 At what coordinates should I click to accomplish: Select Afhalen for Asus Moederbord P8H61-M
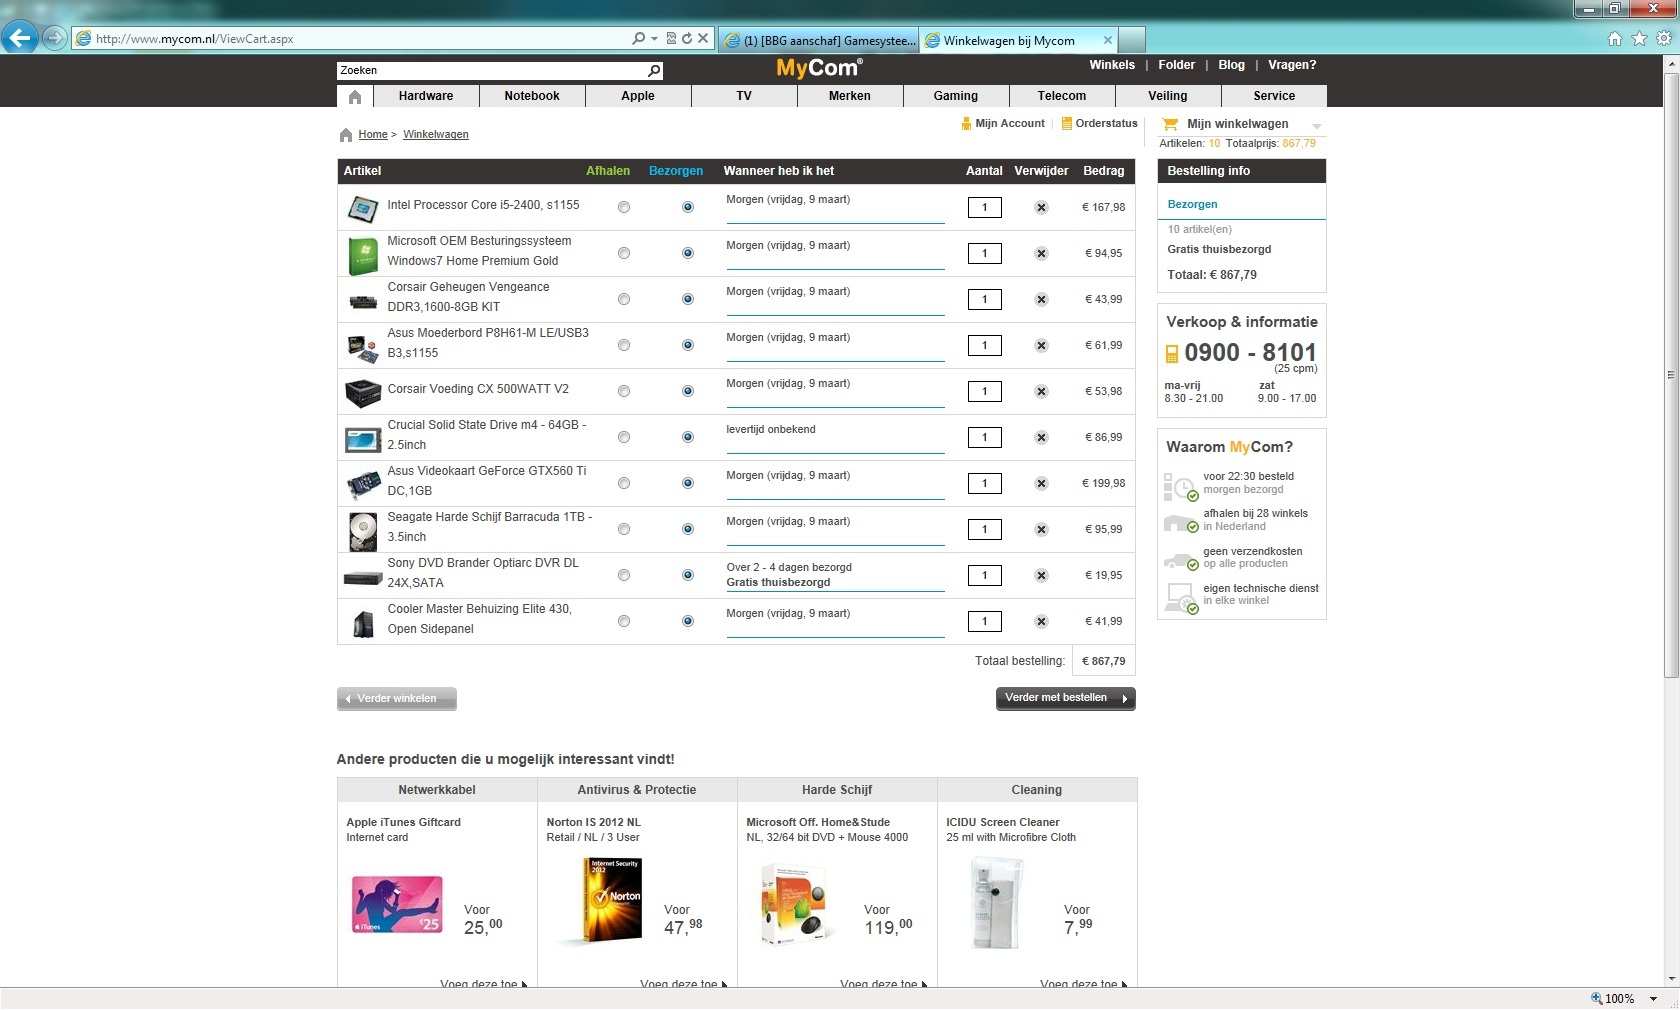pyautogui.click(x=624, y=346)
